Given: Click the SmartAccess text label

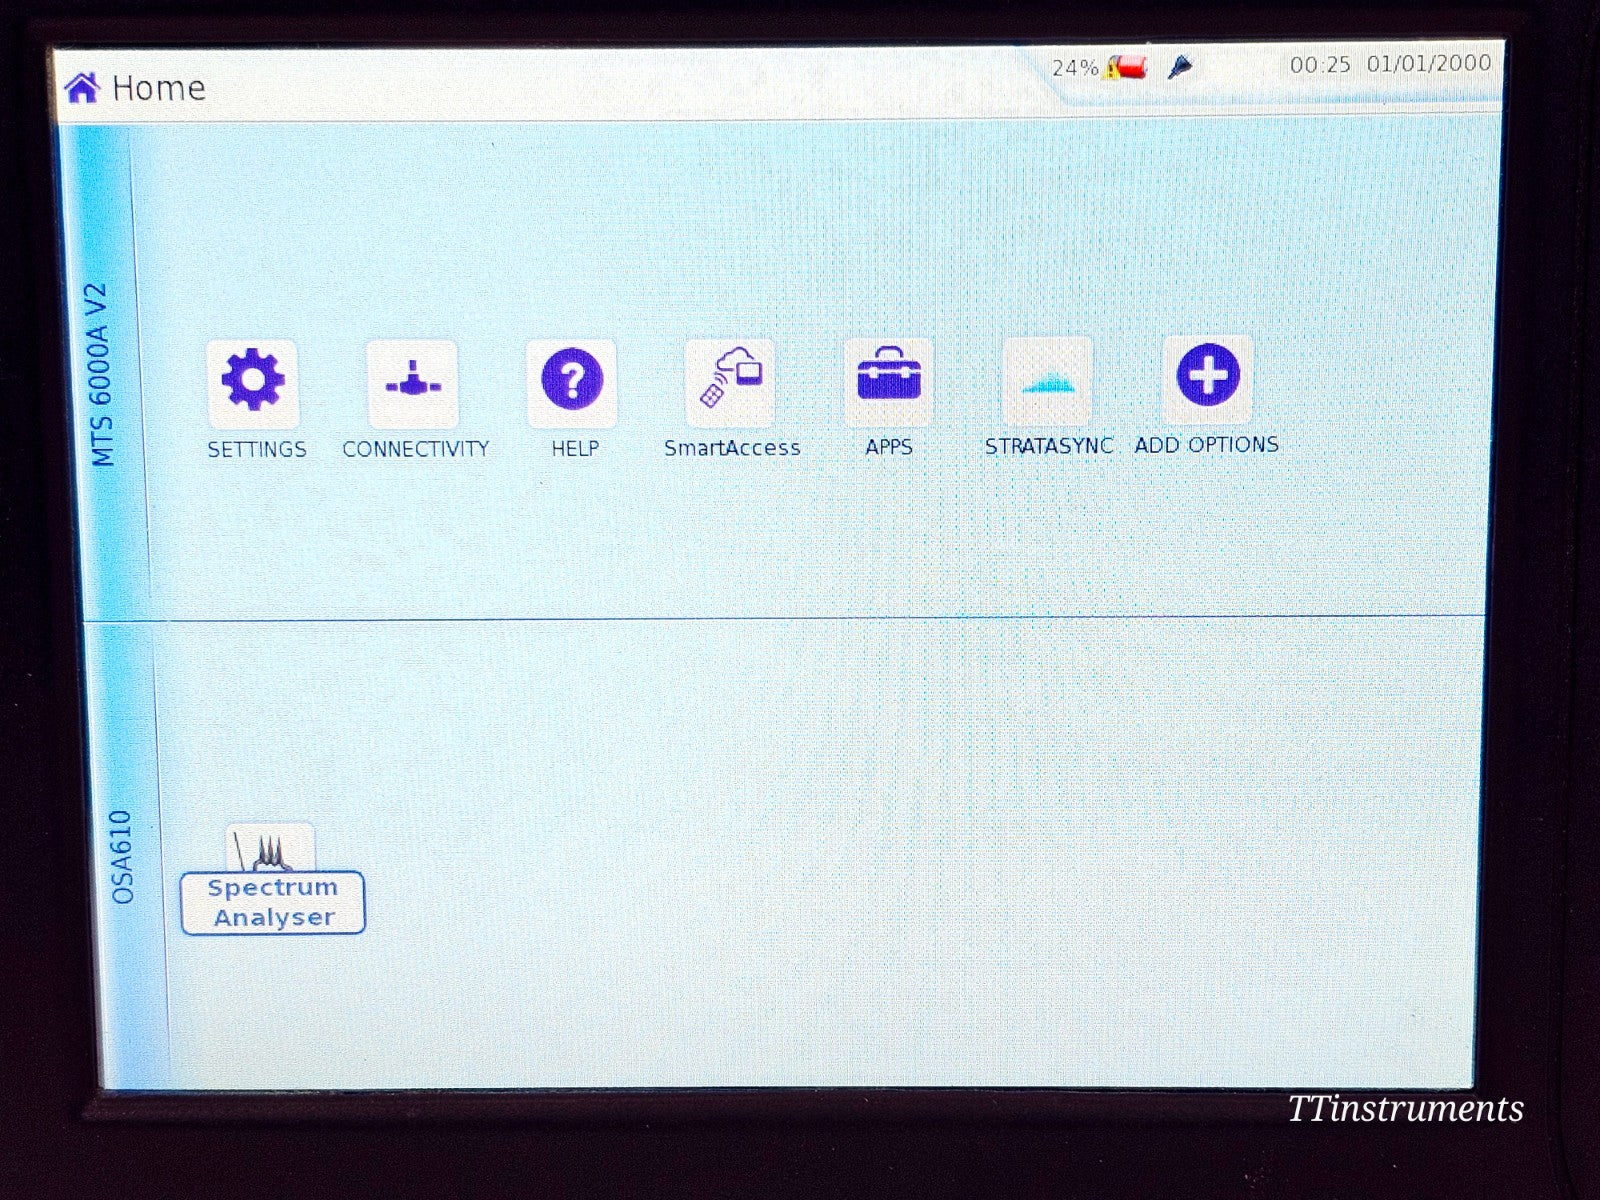Looking at the screenshot, I should 732,448.
